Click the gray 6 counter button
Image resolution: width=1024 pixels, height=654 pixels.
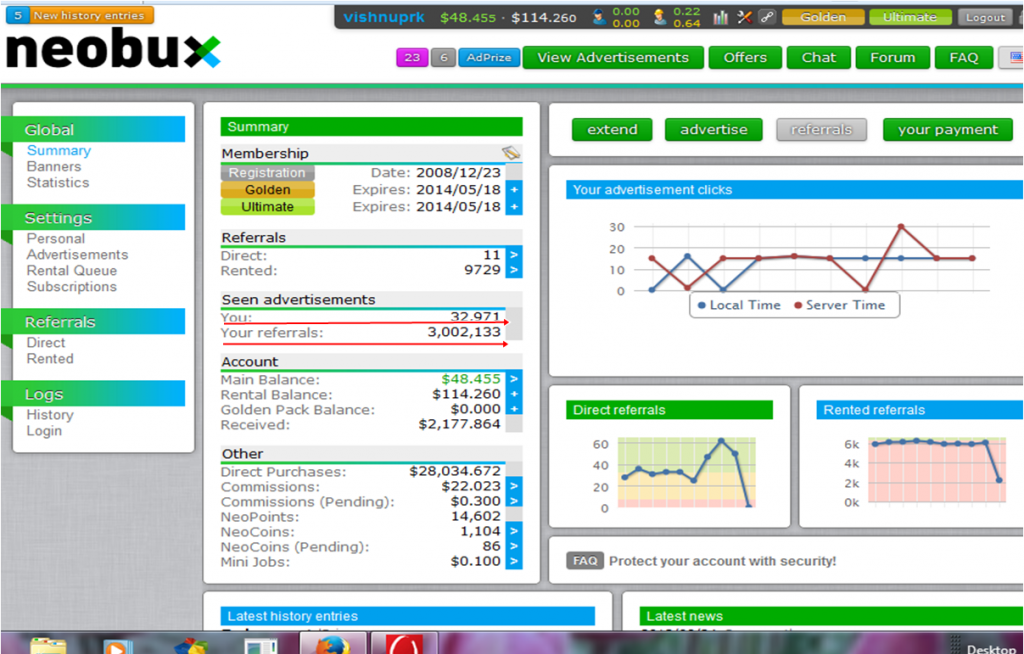click(x=443, y=57)
